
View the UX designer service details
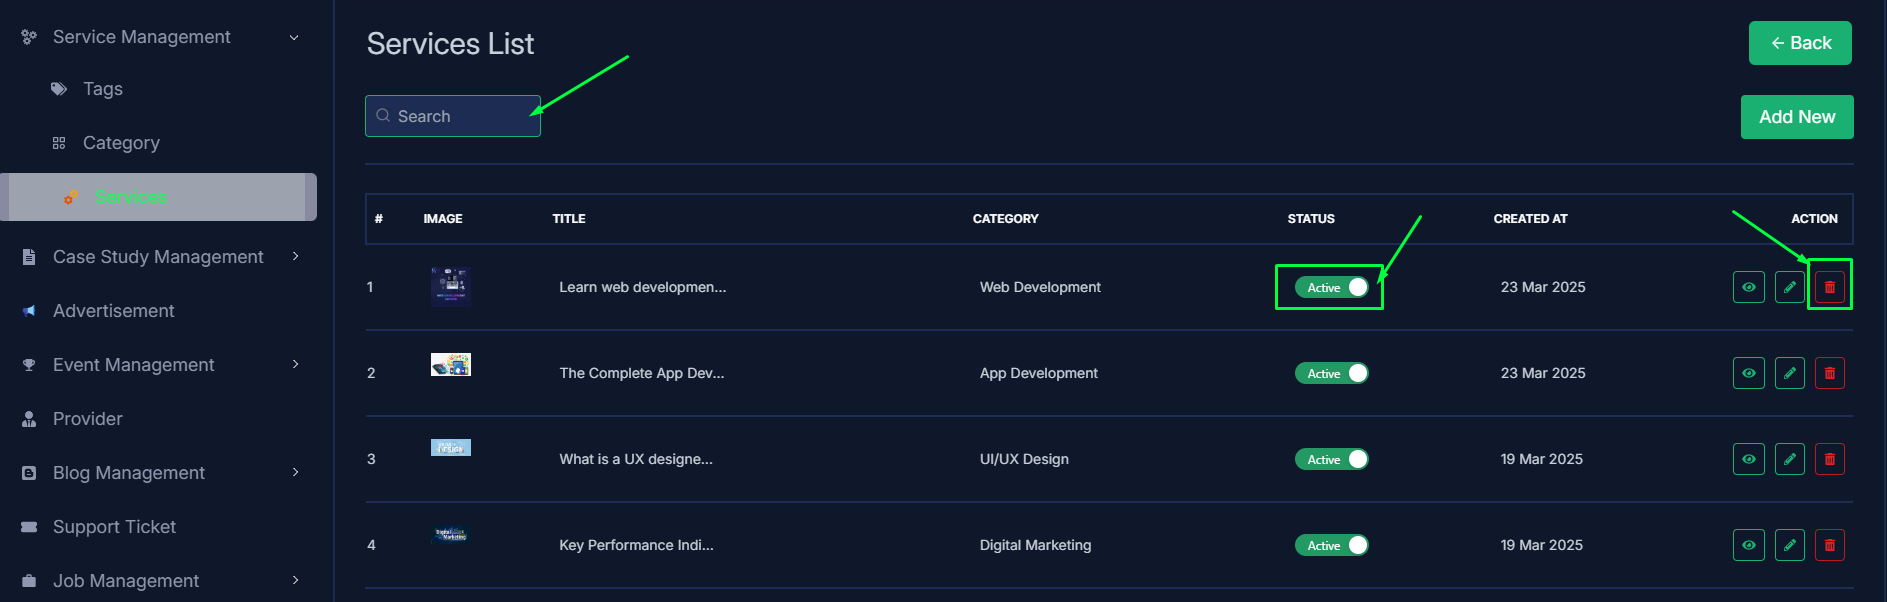coord(1748,459)
